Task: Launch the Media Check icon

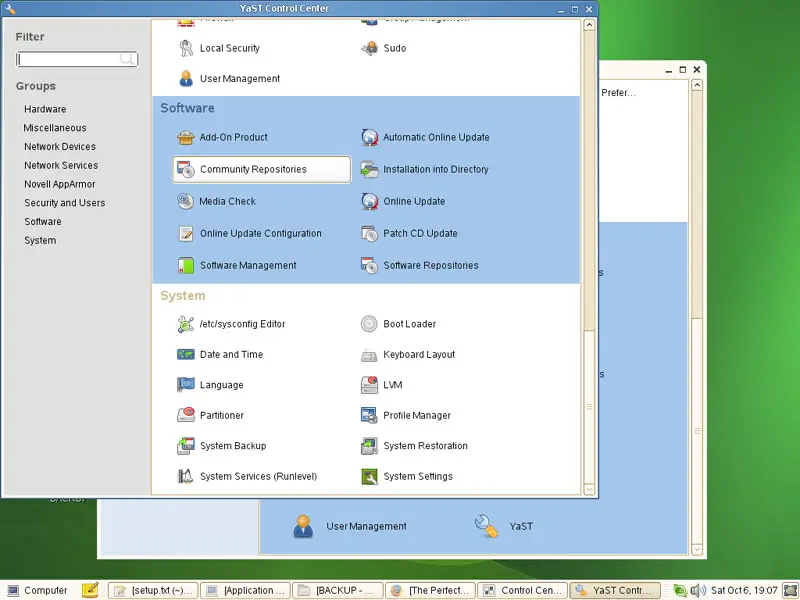Action: coord(186,202)
